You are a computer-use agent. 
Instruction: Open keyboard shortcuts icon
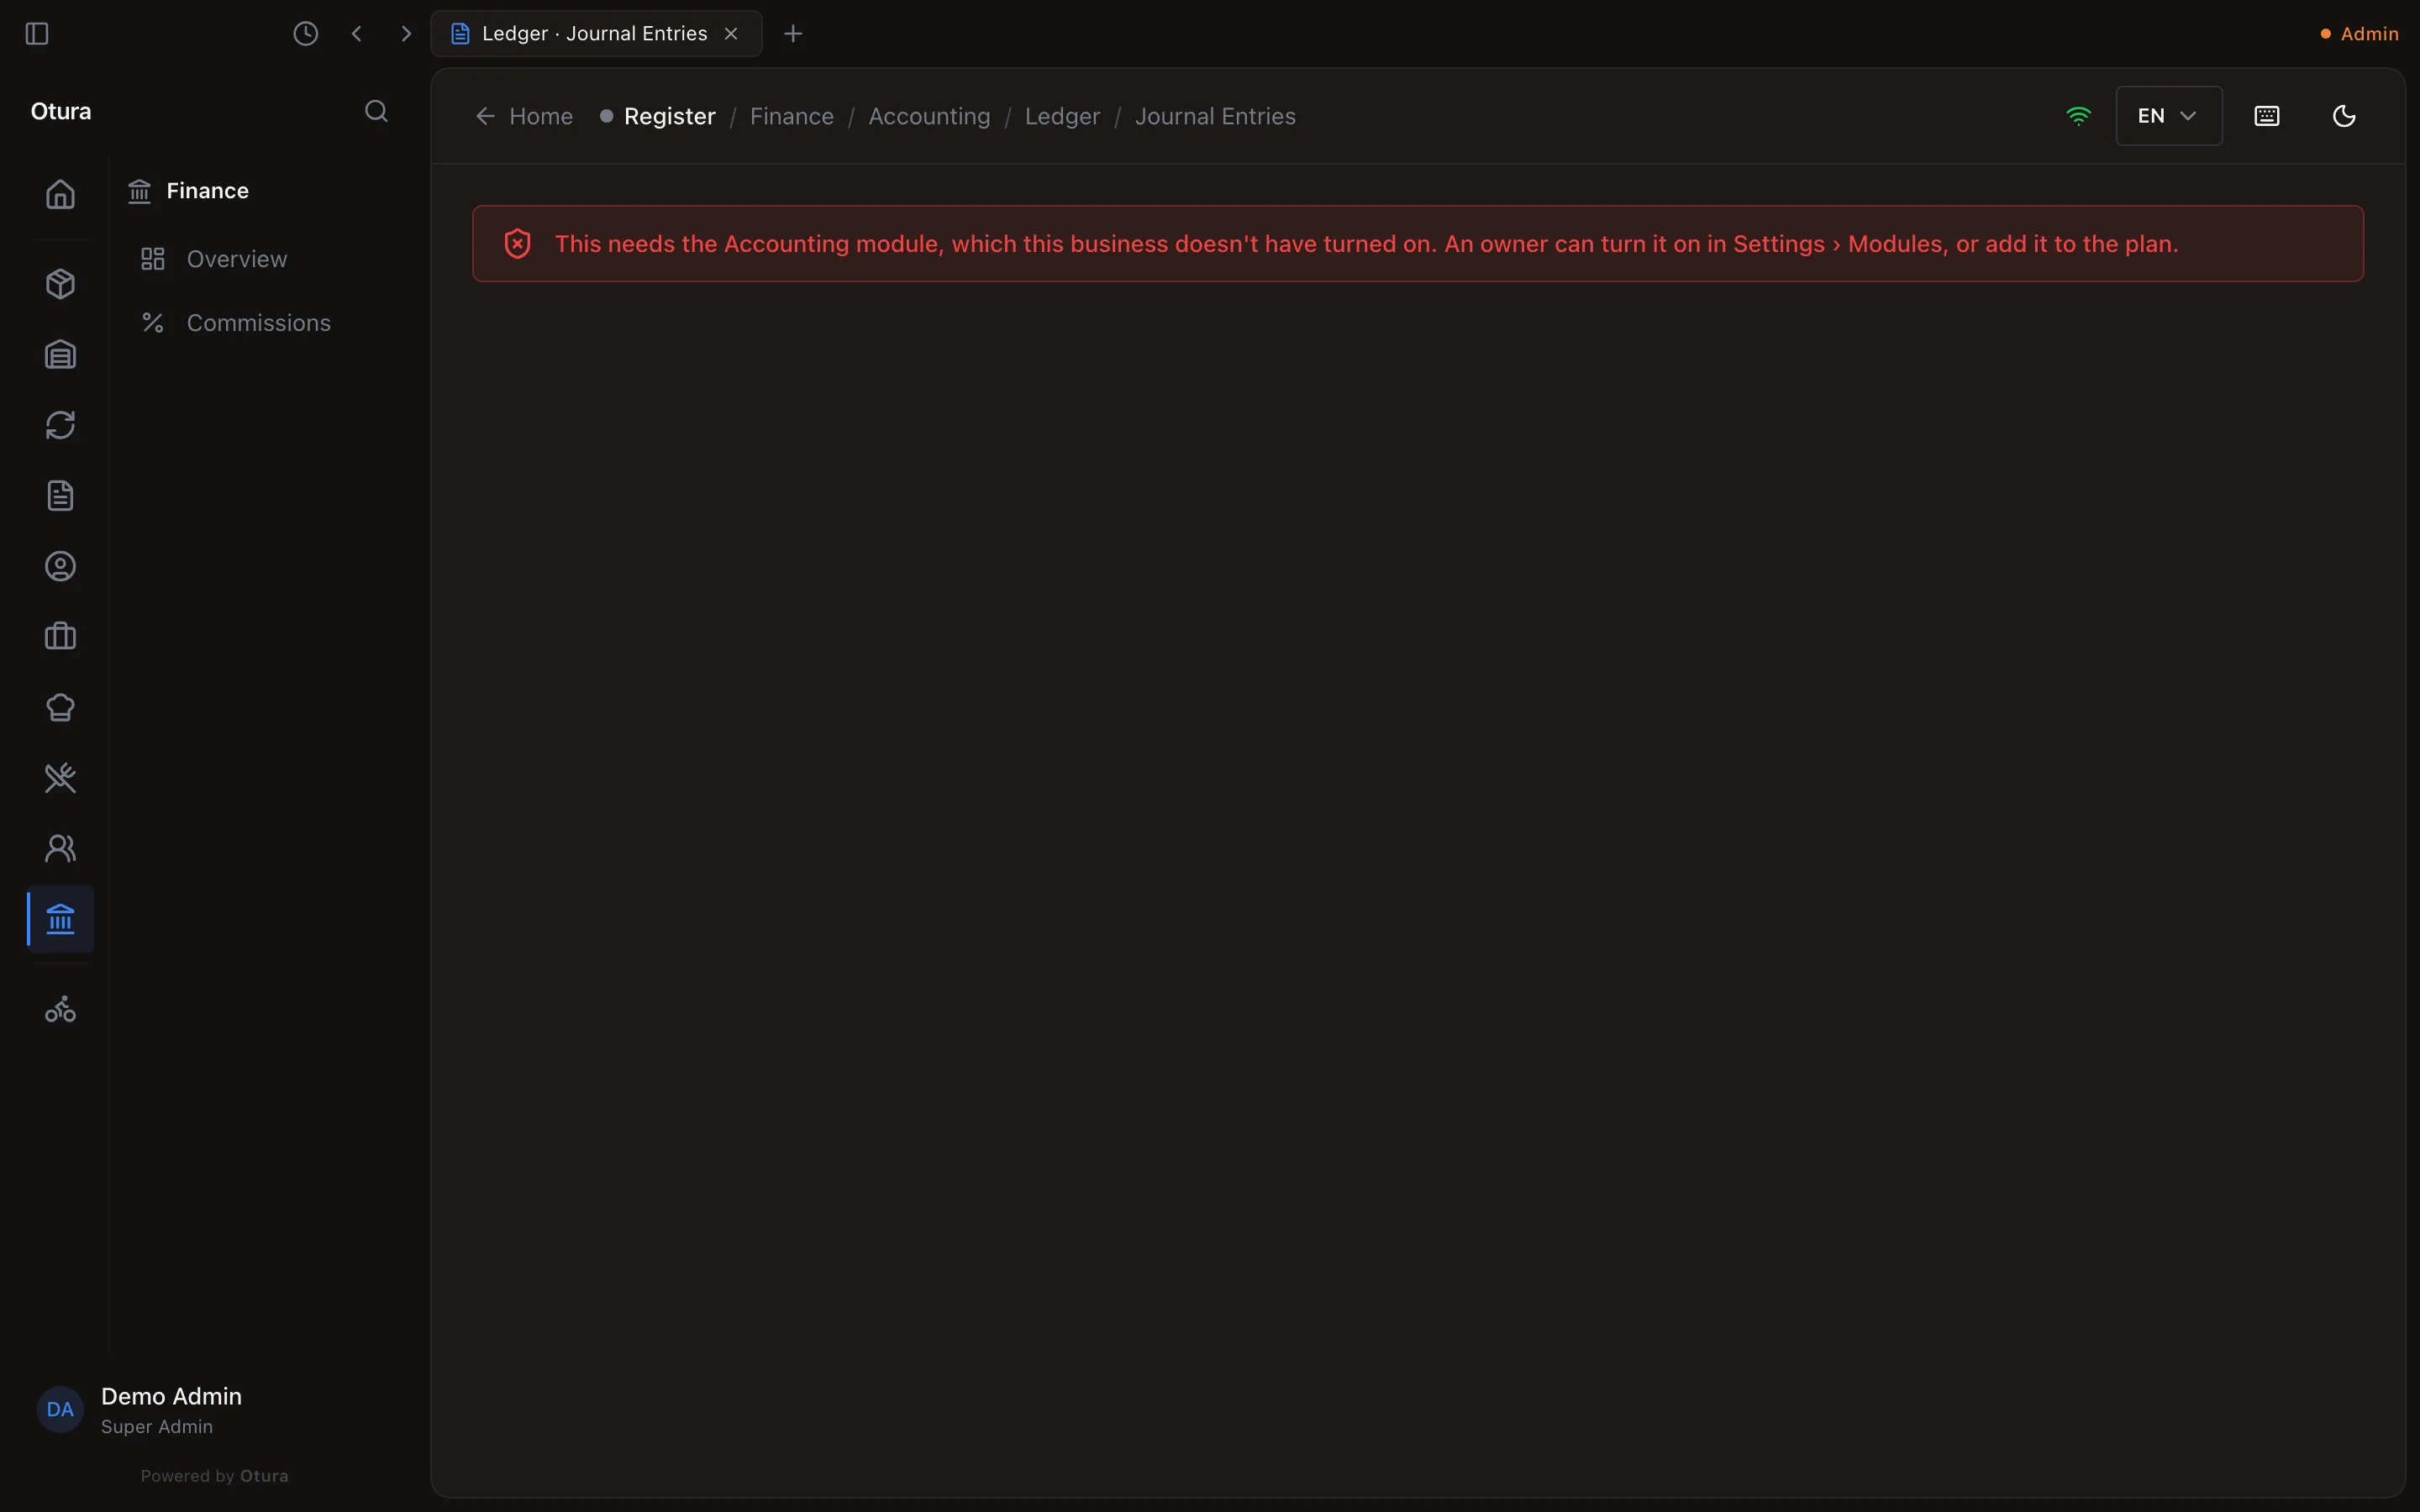coord(2267,116)
